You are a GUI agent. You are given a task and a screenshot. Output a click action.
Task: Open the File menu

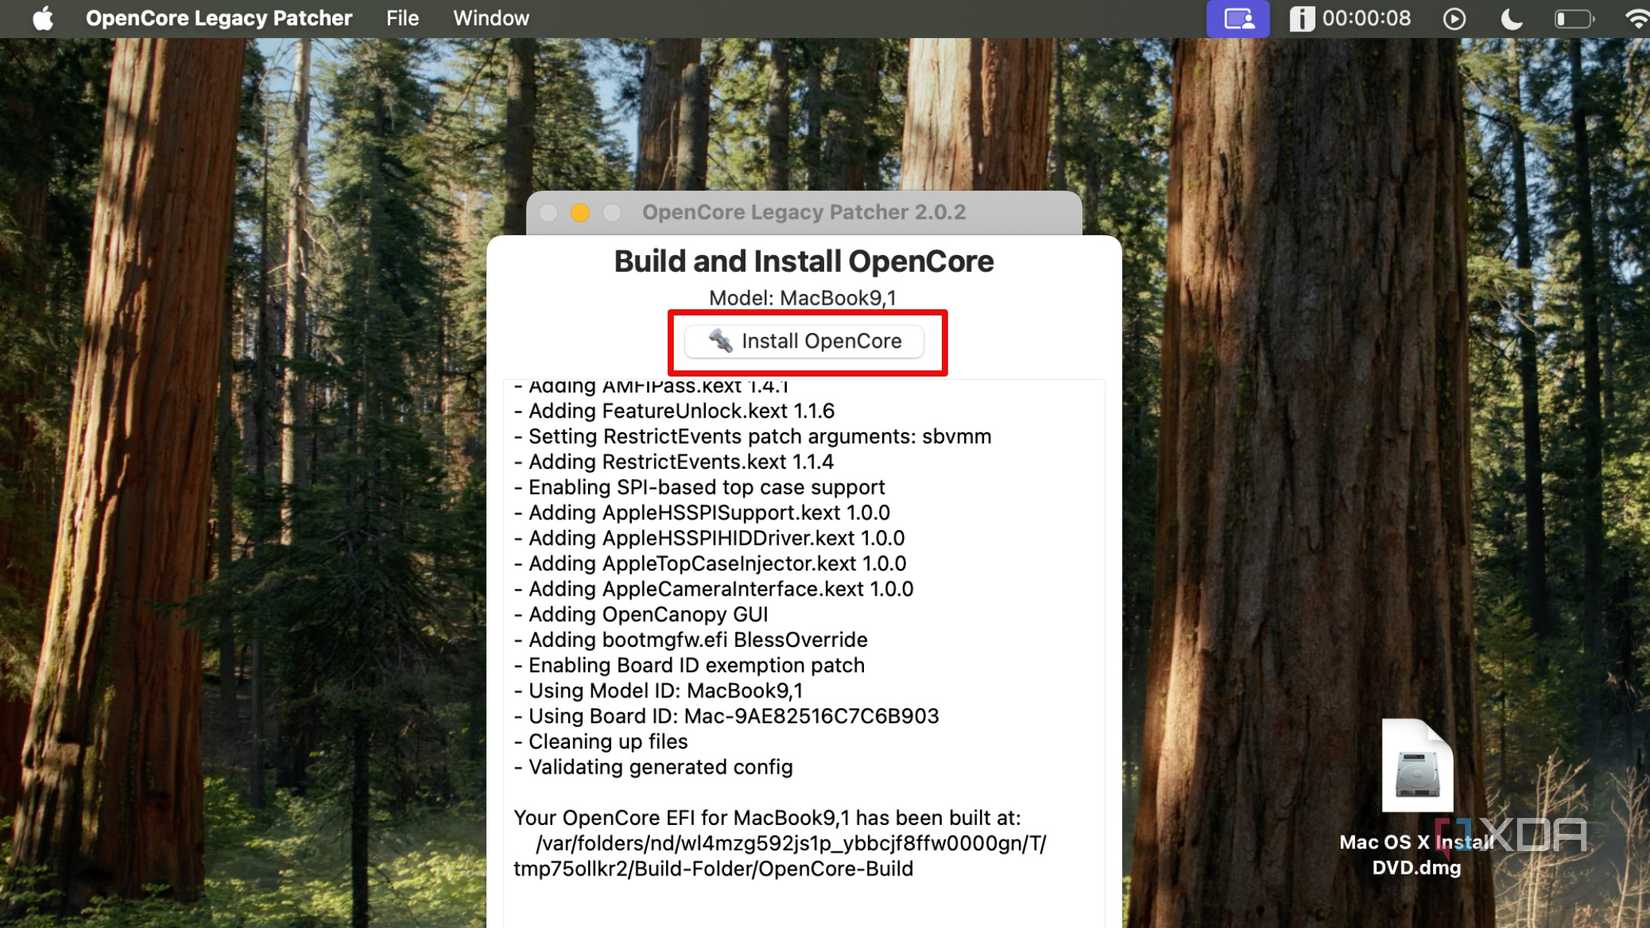pyautogui.click(x=402, y=18)
